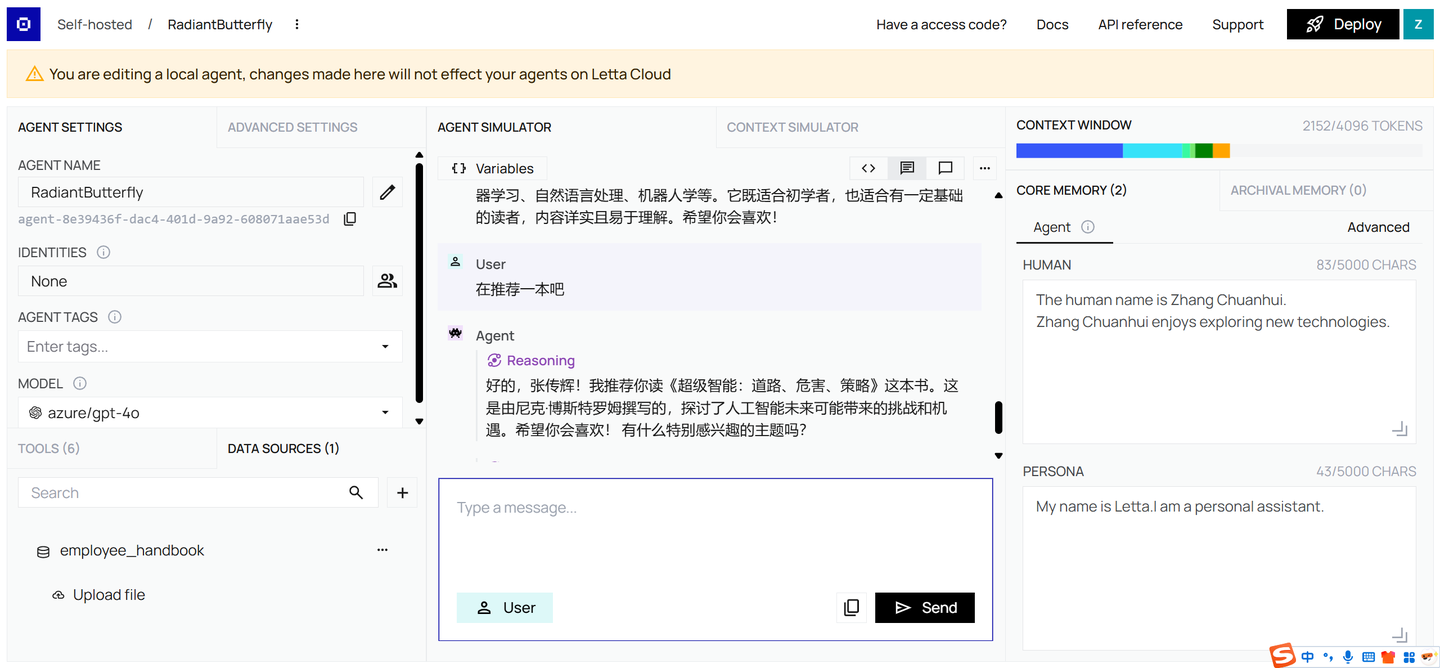Focus the Enter tags input
1440x668 pixels.
tap(196, 346)
